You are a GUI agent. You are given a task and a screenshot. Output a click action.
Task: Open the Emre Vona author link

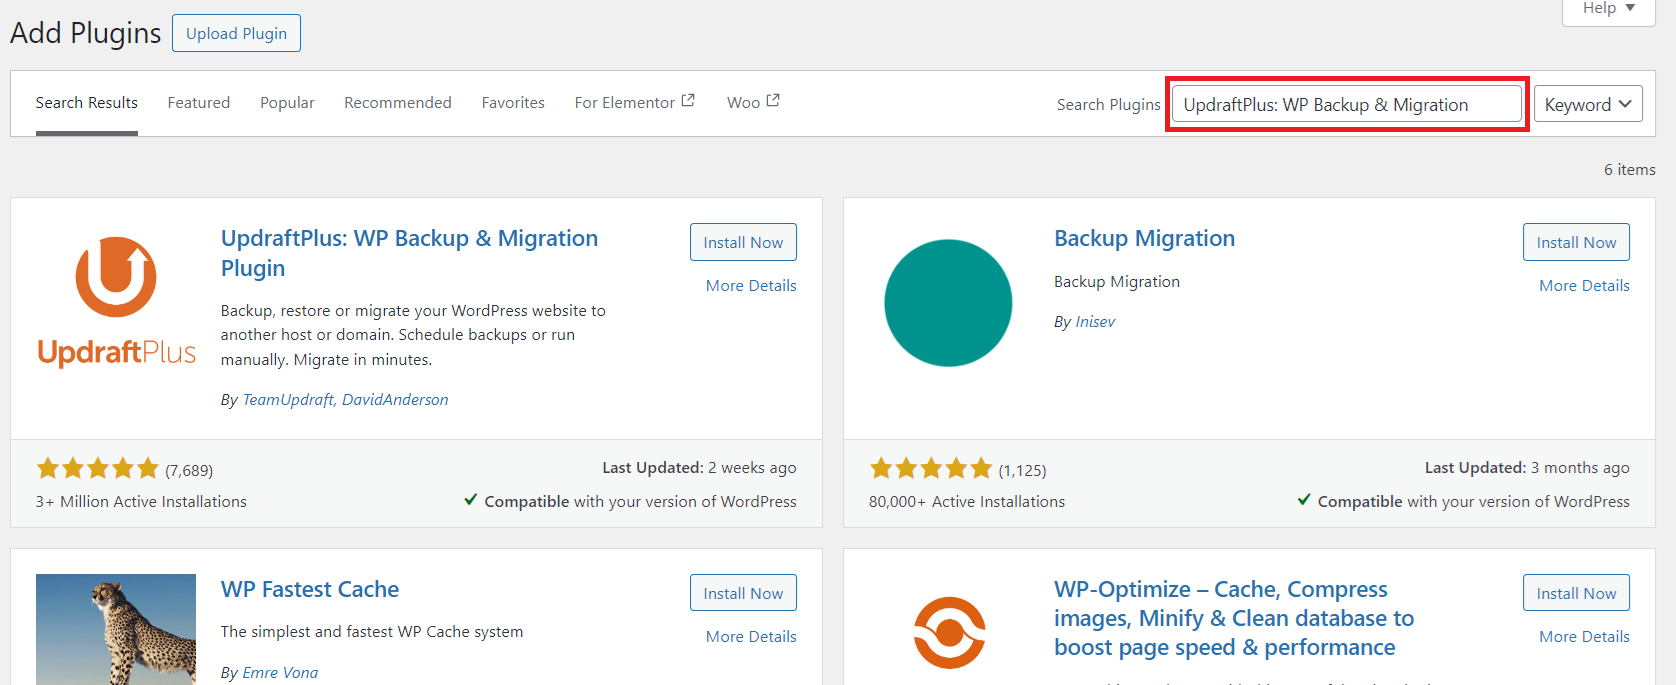(x=280, y=672)
